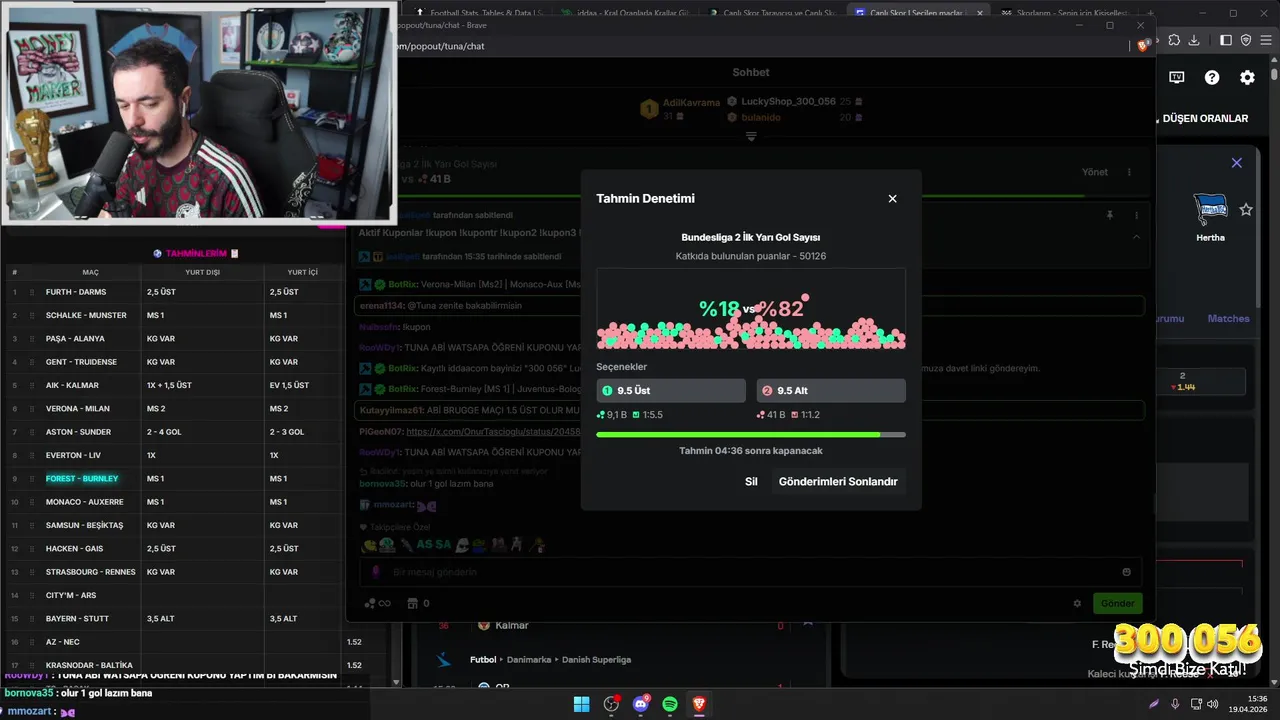
Task: Click the green Gönder send button
Action: pyautogui.click(x=1117, y=603)
